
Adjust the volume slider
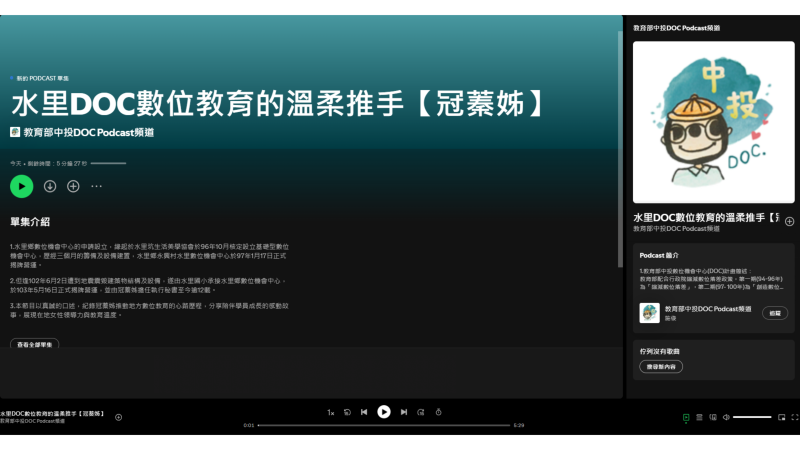pos(752,417)
